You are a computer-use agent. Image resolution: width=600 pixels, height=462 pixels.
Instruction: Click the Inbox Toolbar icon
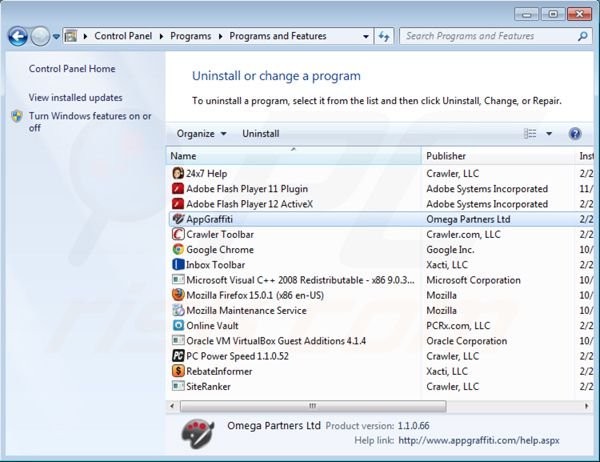178,264
